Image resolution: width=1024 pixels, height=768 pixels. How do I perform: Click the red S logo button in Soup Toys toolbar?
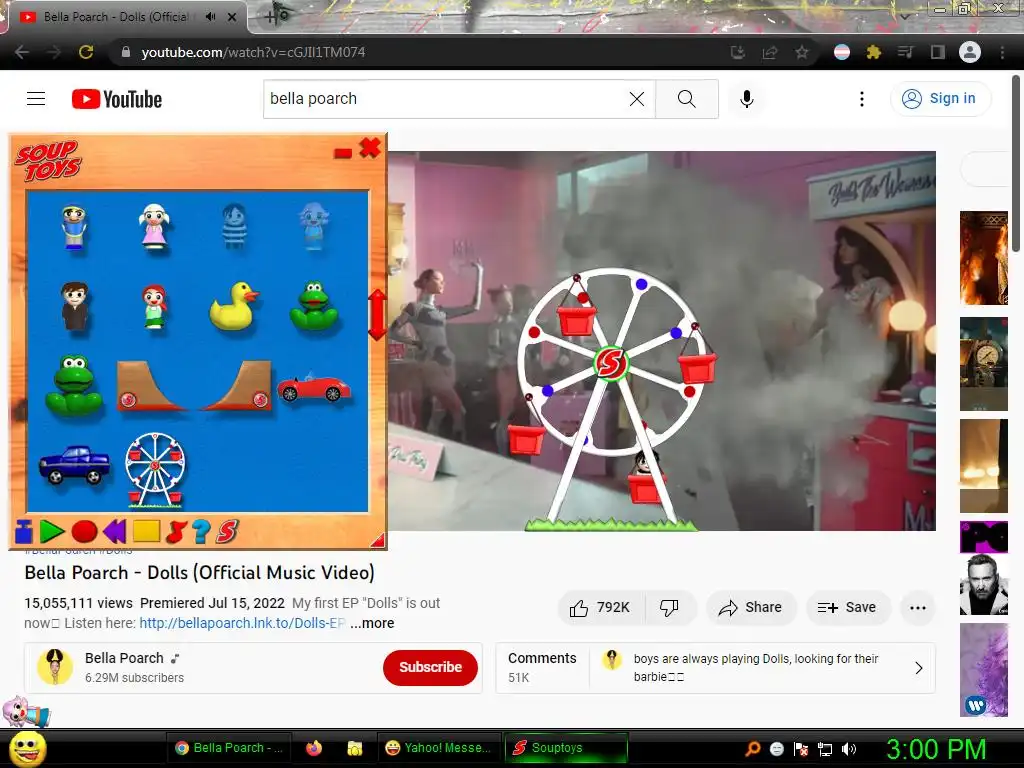pyautogui.click(x=227, y=532)
